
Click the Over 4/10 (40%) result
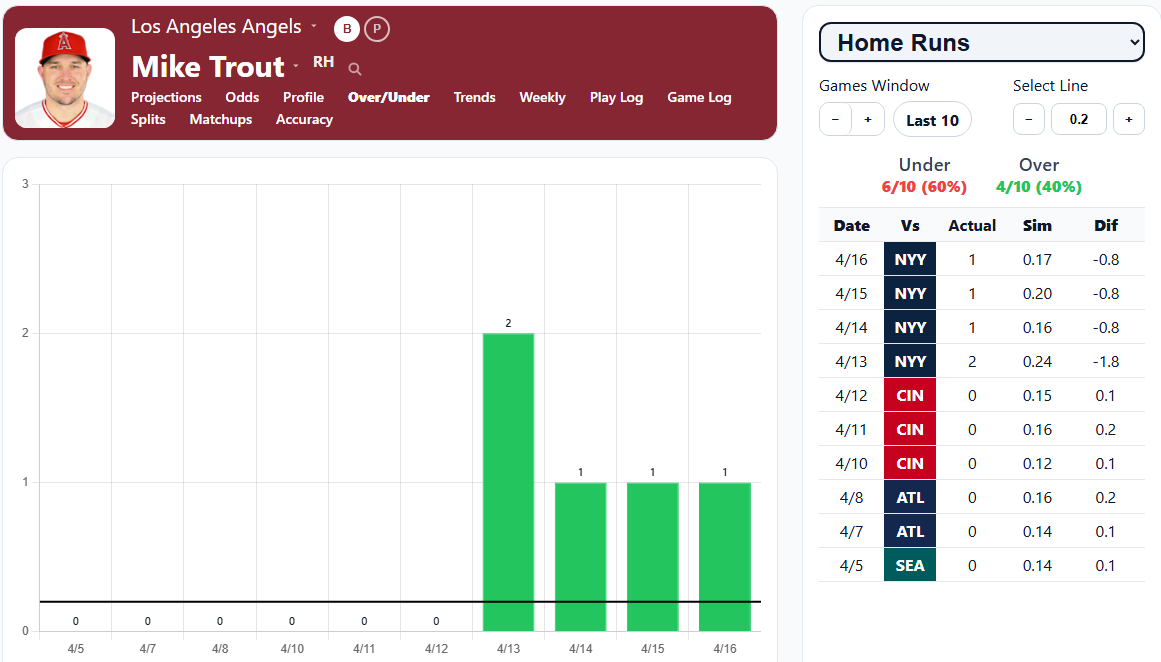pyautogui.click(x=1039, y=187)
